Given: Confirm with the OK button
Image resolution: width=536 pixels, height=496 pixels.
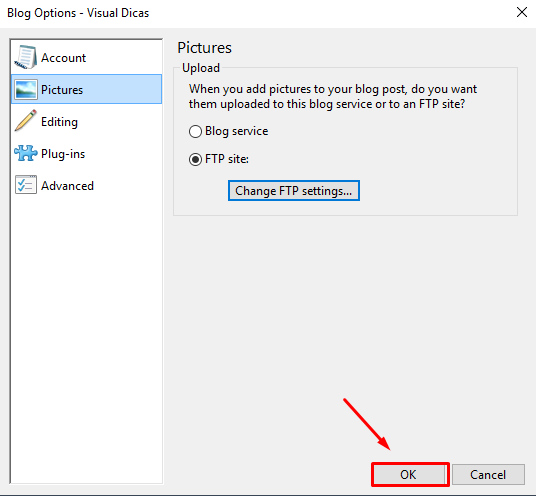Looking at the screenshot, I should click(x=410, y=474).
